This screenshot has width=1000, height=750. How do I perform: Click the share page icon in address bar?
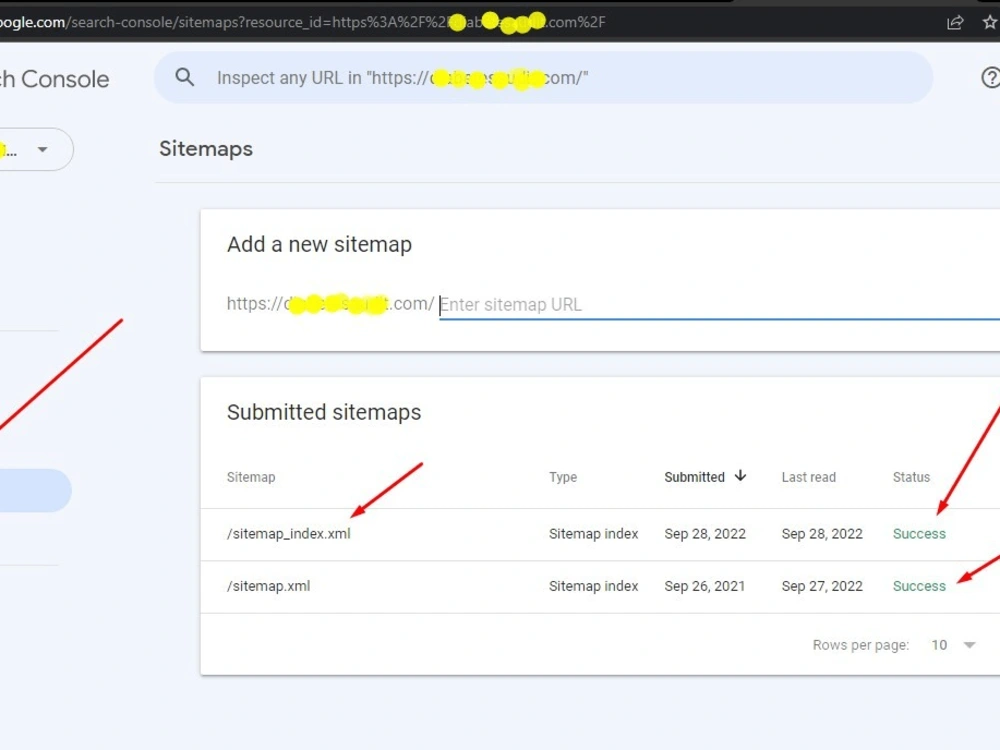coord(955,22)
